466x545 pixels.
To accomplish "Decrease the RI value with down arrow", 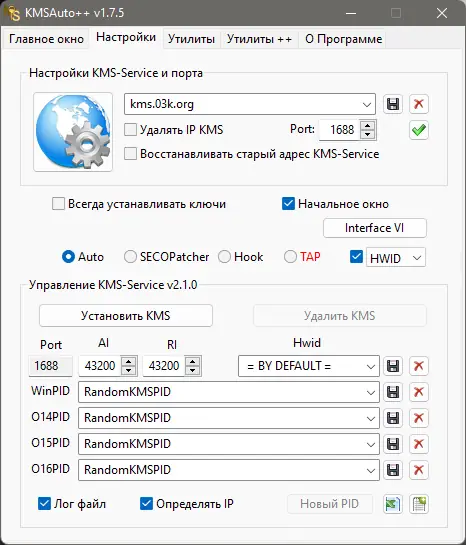I will 193,371.
